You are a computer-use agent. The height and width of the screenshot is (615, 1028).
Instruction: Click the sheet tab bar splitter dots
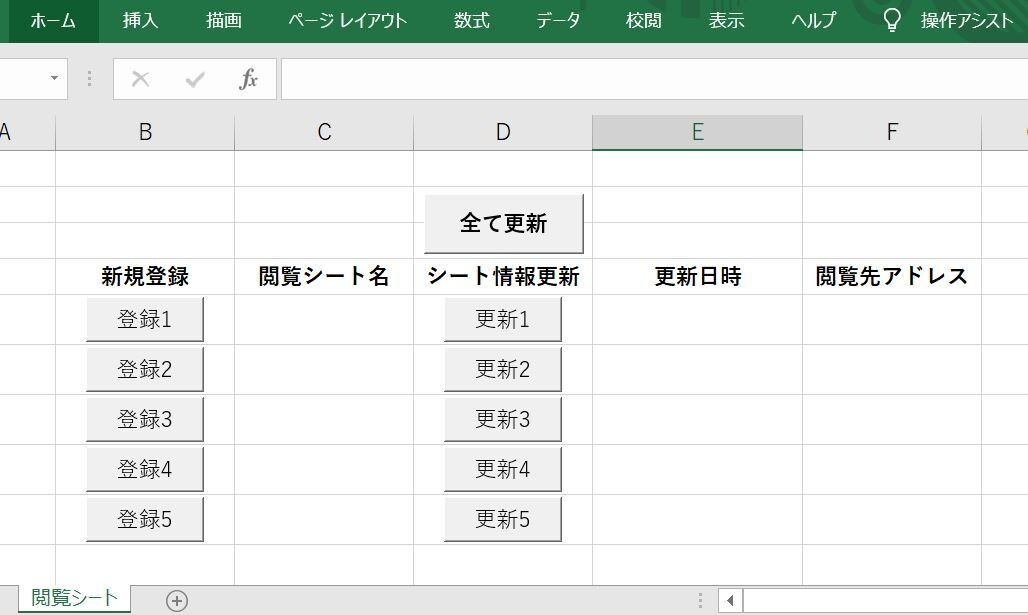tap(701, 600)
